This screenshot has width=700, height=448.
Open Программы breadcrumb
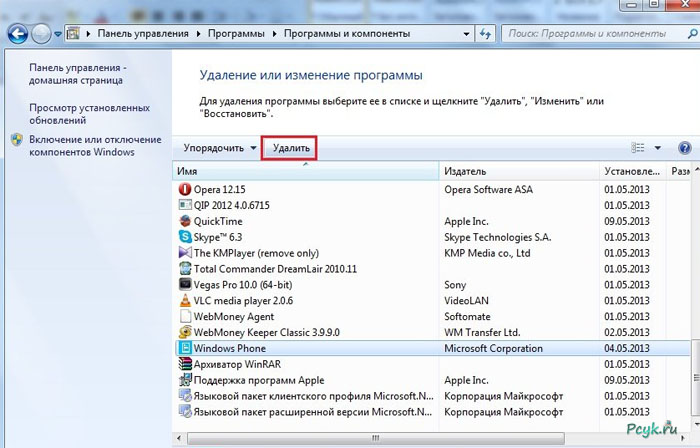(x=236, y=33)
